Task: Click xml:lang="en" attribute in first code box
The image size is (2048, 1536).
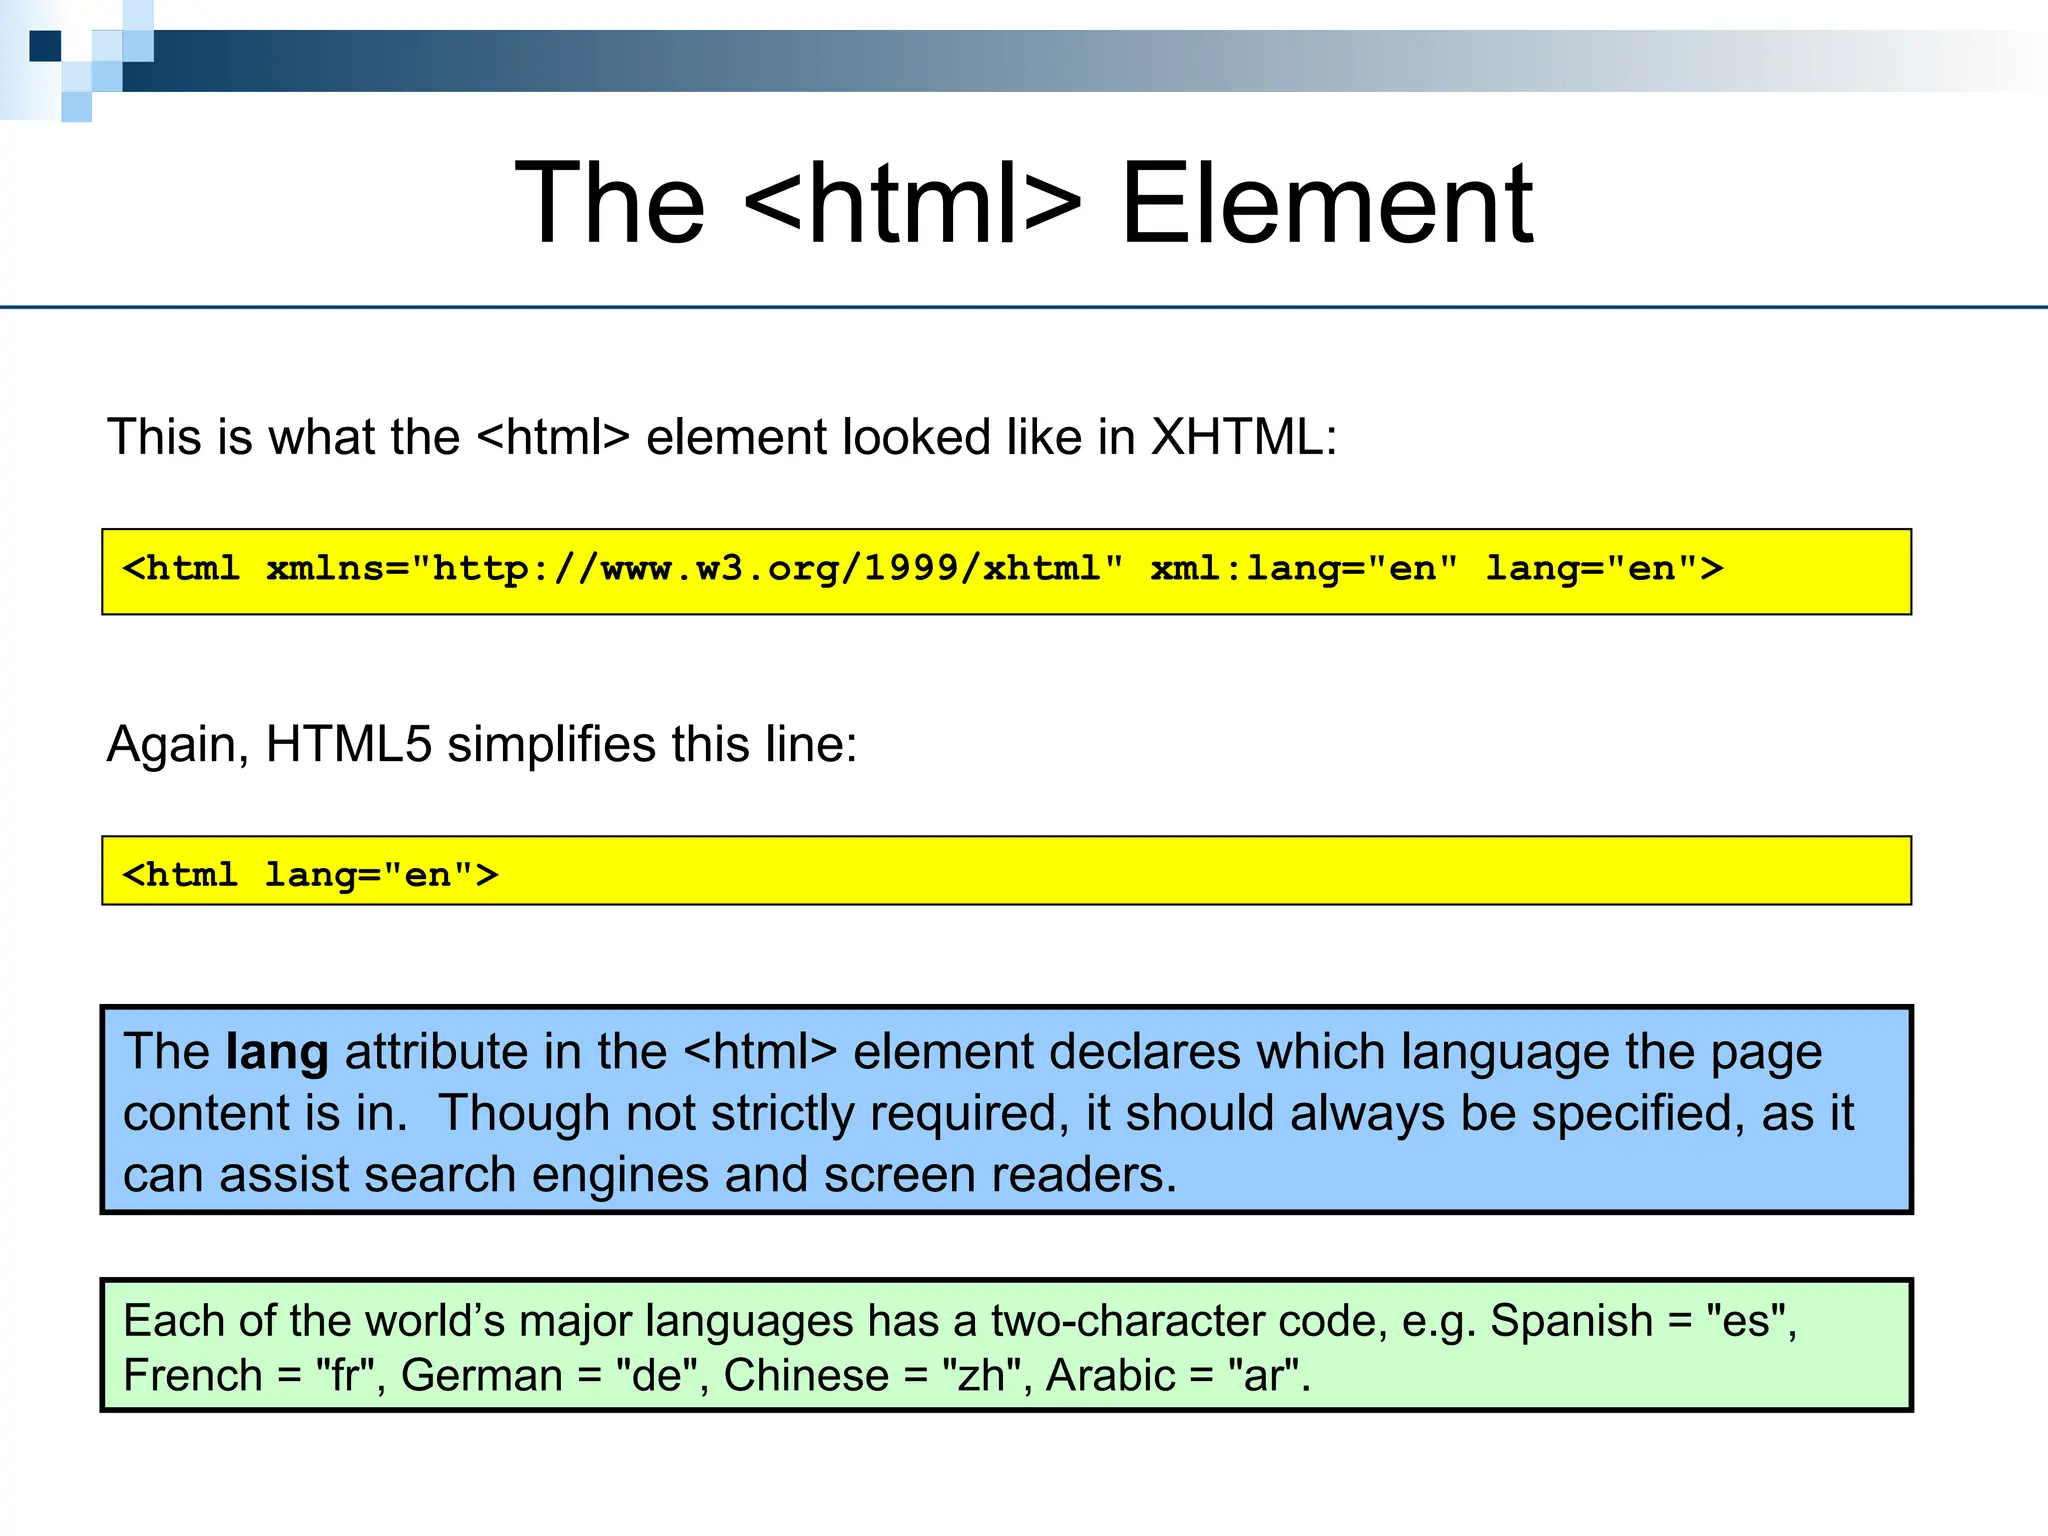Action: (1303, 569)
